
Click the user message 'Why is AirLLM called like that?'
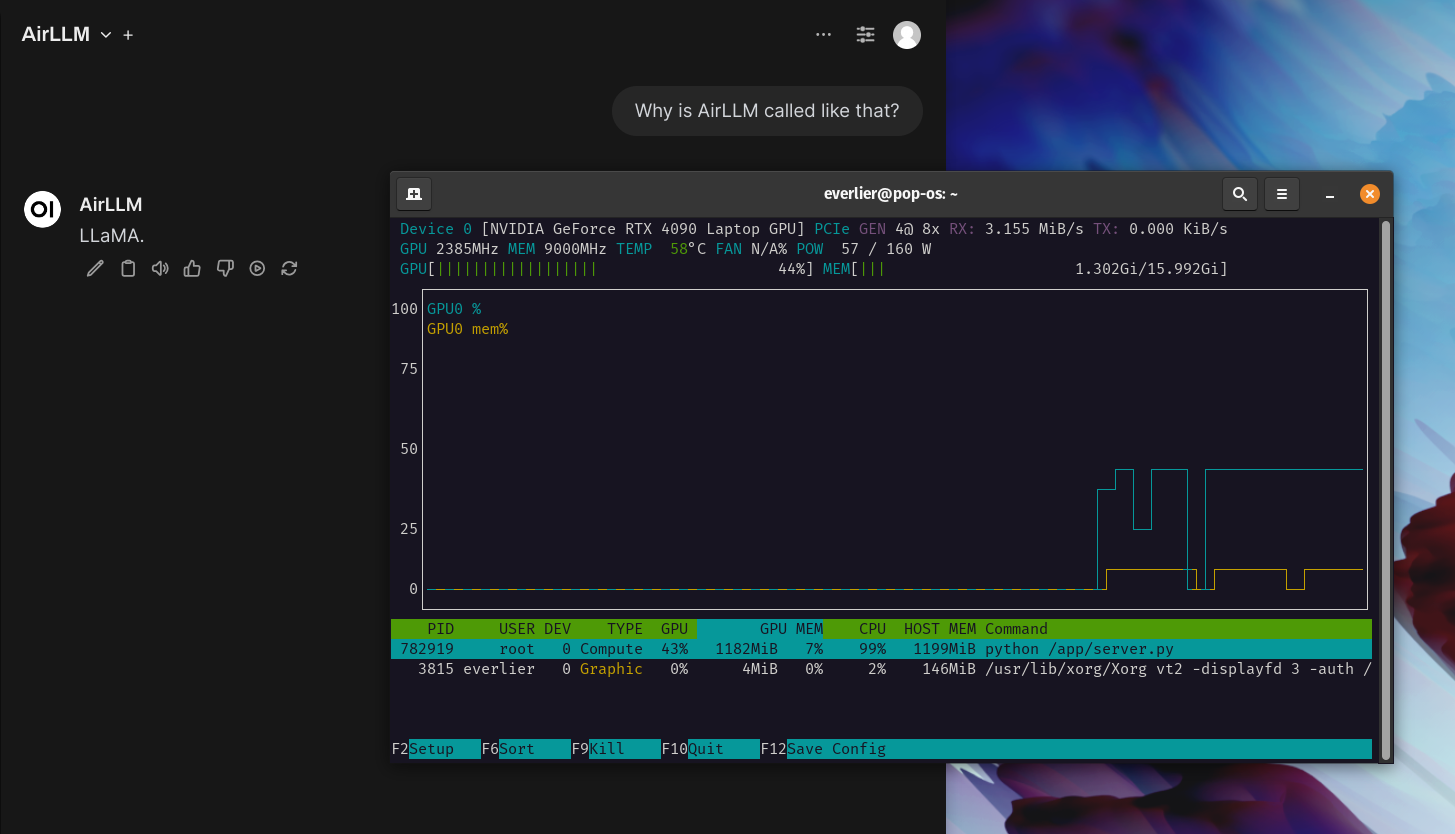tap(767, 110)
